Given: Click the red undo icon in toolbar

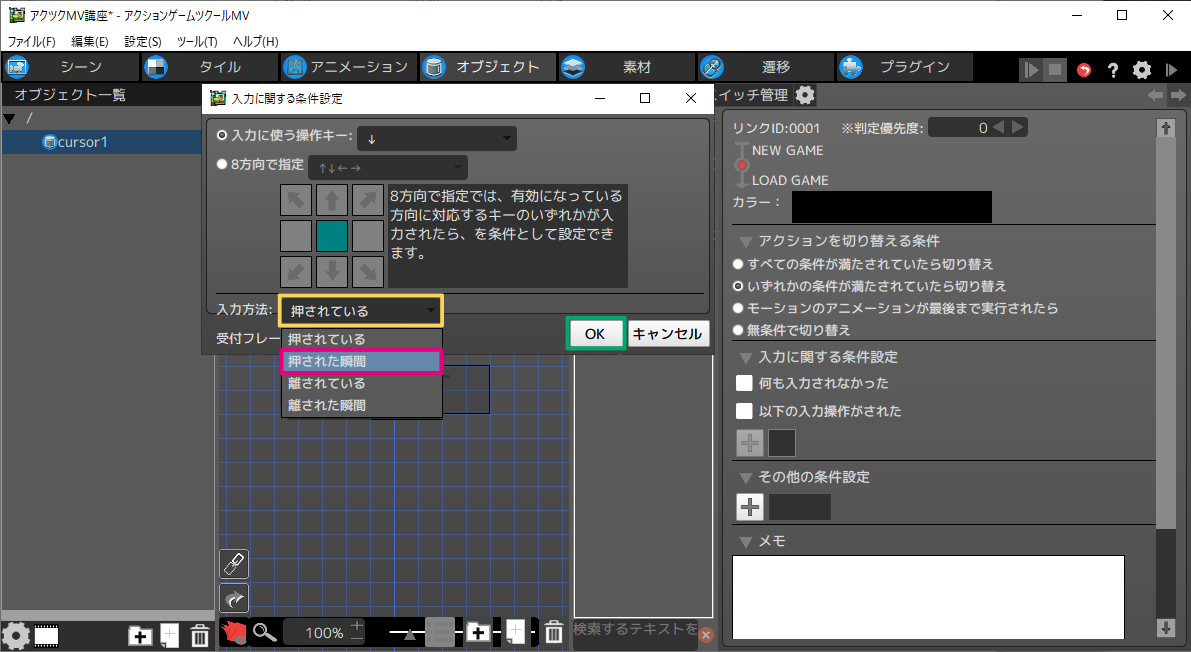Looking at the screenshot, I should (x=1085, y=70).
